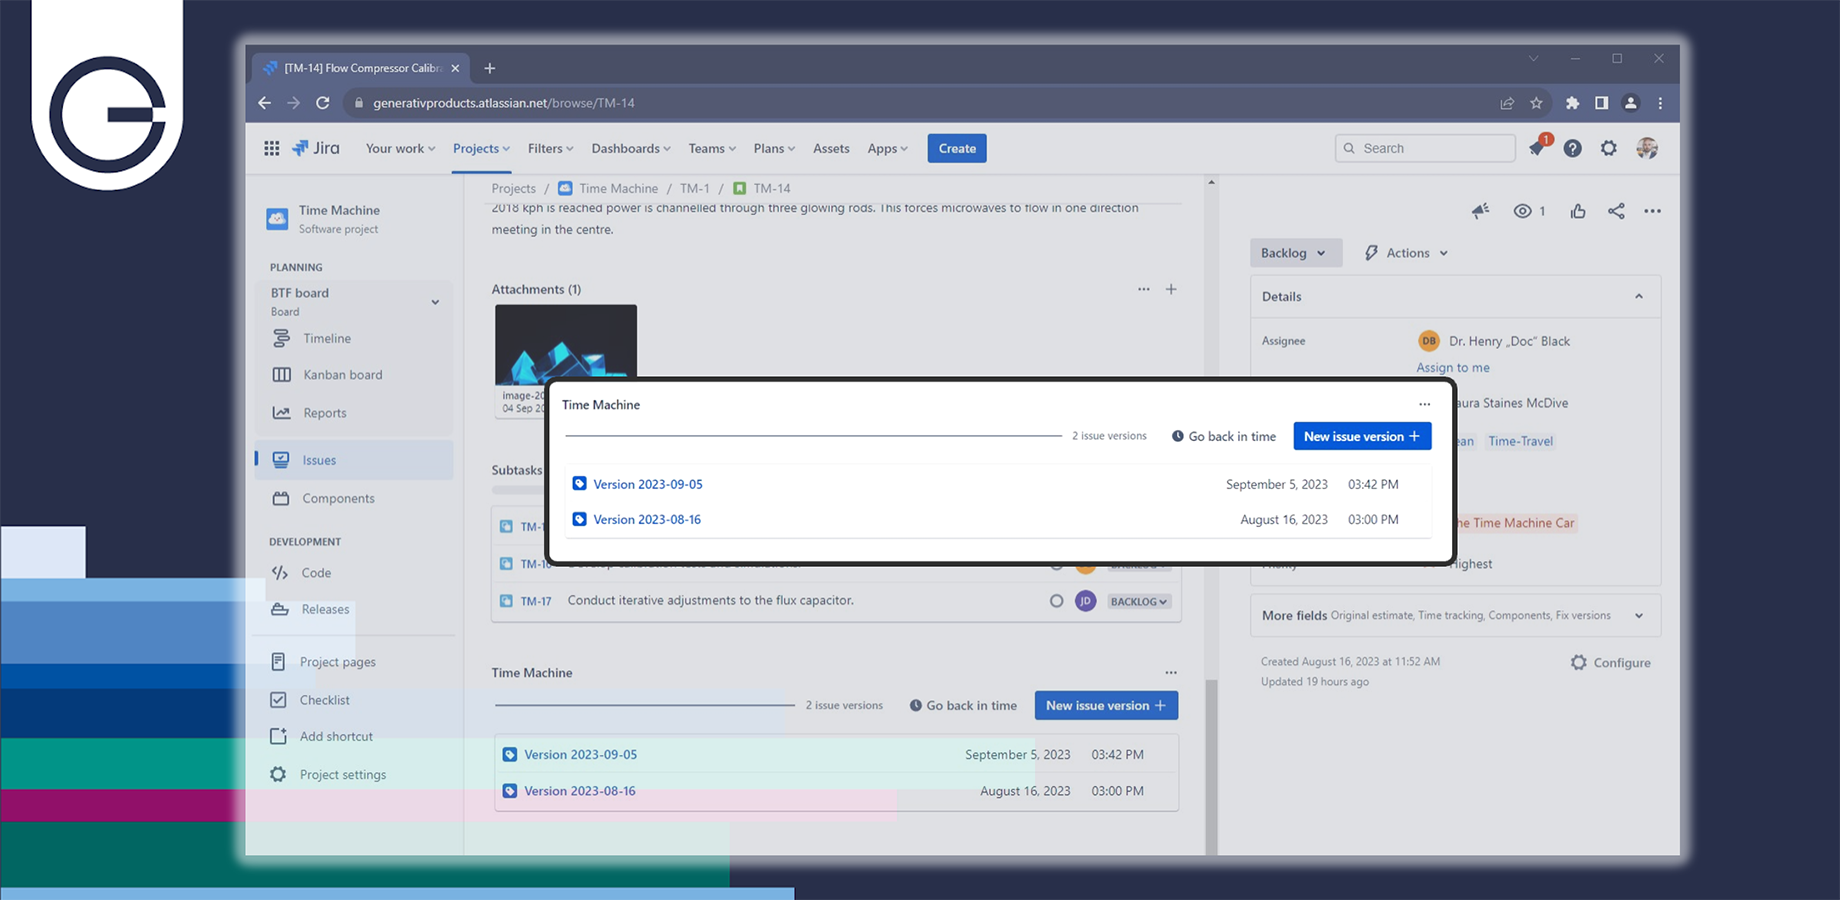Open the attached image thumbnail
Viewport: 1840px width, 900px height.
(566, 343)
